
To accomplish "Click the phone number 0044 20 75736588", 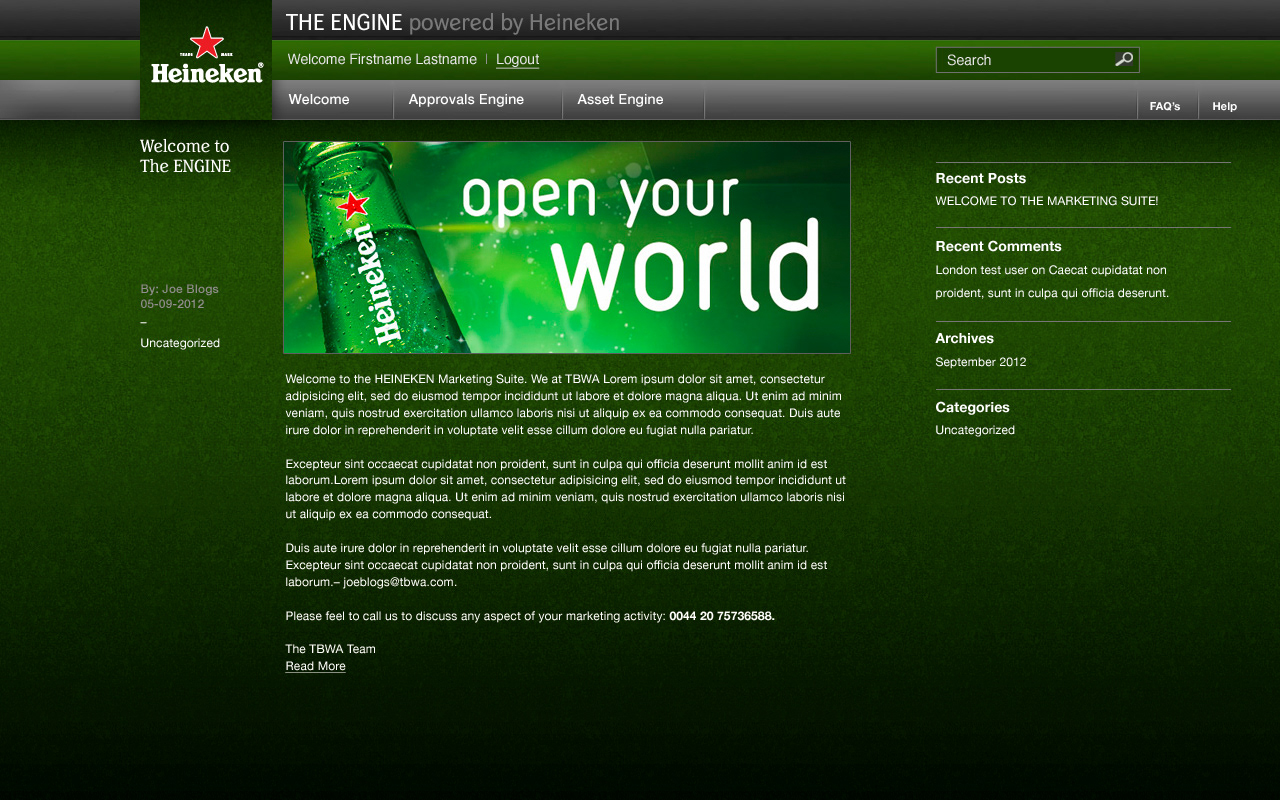I will pos(722,616).
